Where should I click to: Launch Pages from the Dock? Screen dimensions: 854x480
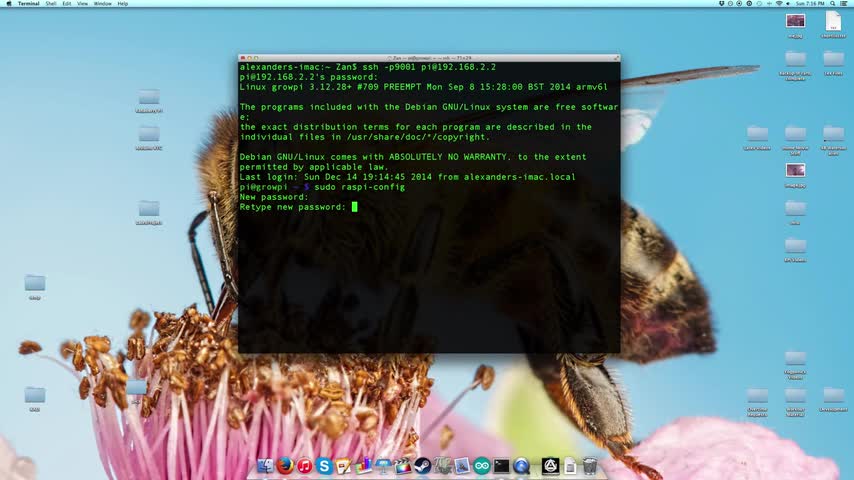pyautogui.click(x=344, y=466)
